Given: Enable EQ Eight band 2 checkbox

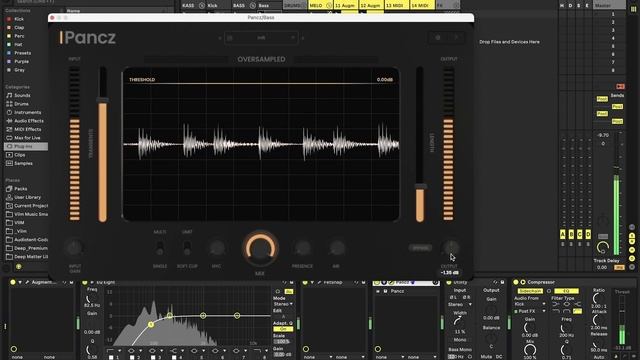Looking at the screenshot, I should pos(132,357).
